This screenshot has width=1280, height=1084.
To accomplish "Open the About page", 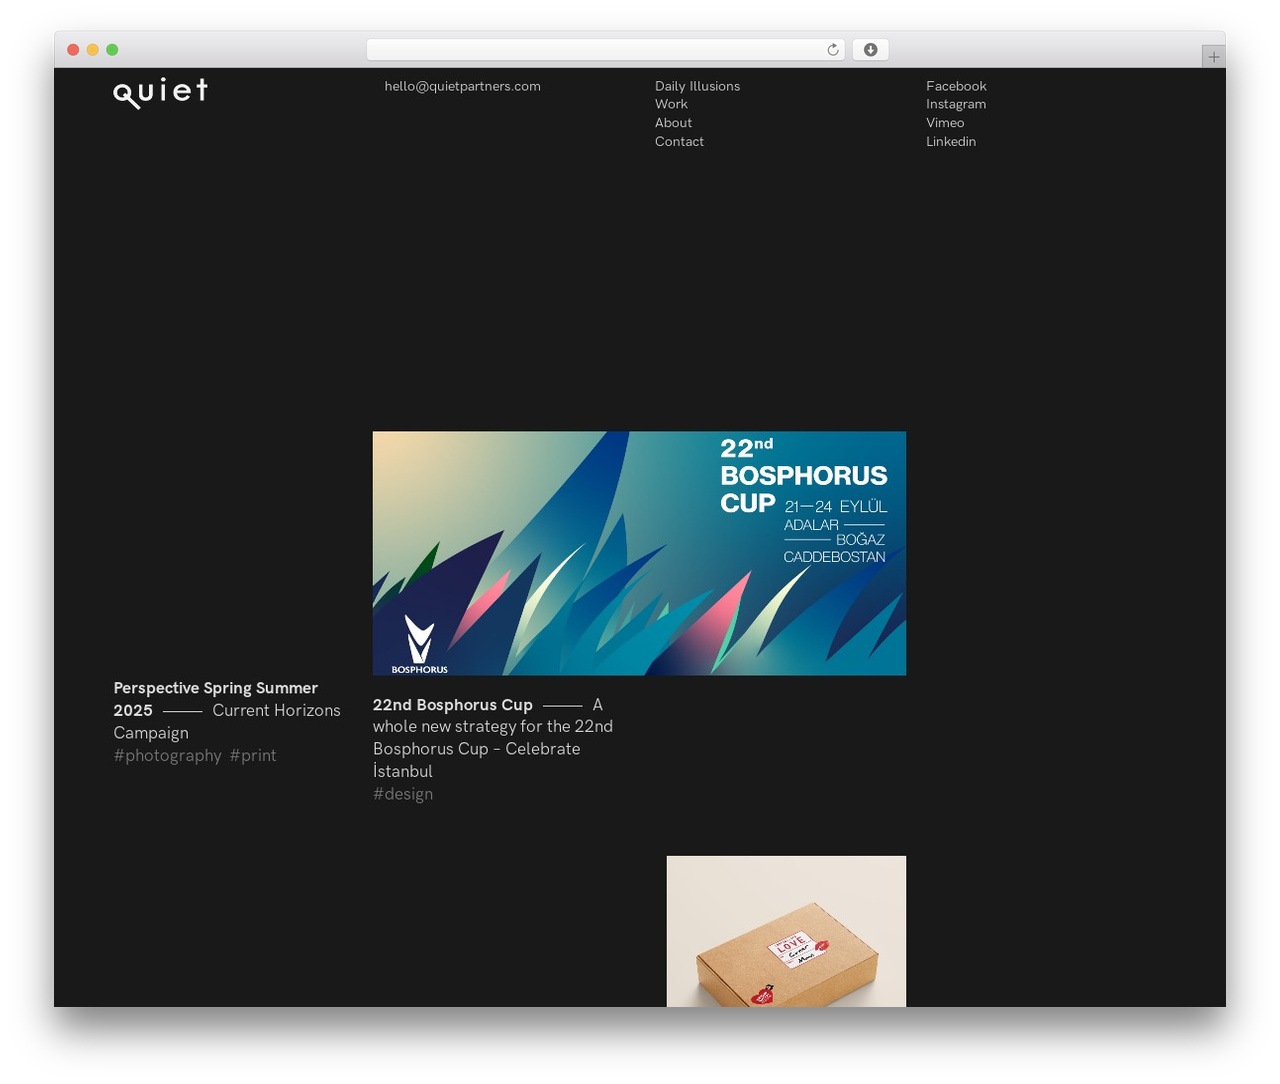I will tap(673, 123).
